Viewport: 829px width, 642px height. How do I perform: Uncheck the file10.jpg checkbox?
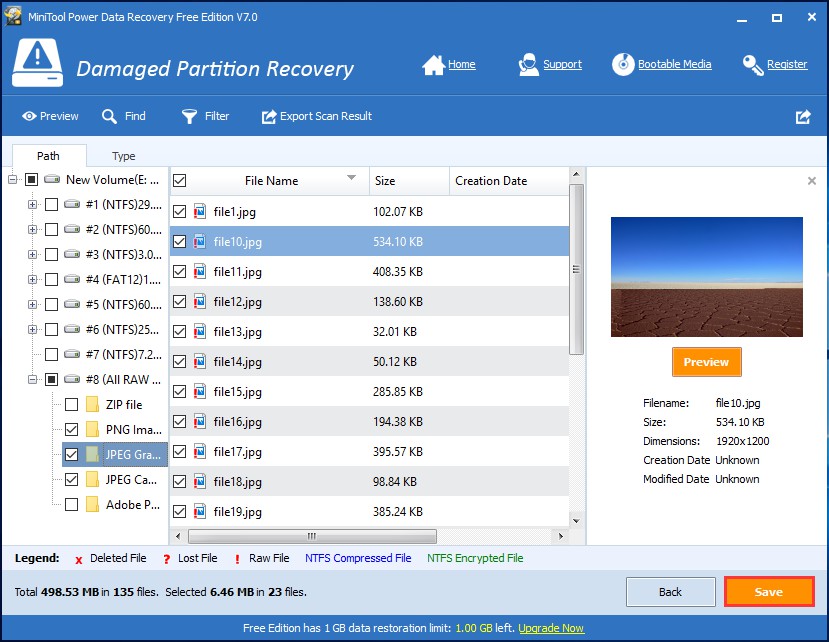pos(180,242)
